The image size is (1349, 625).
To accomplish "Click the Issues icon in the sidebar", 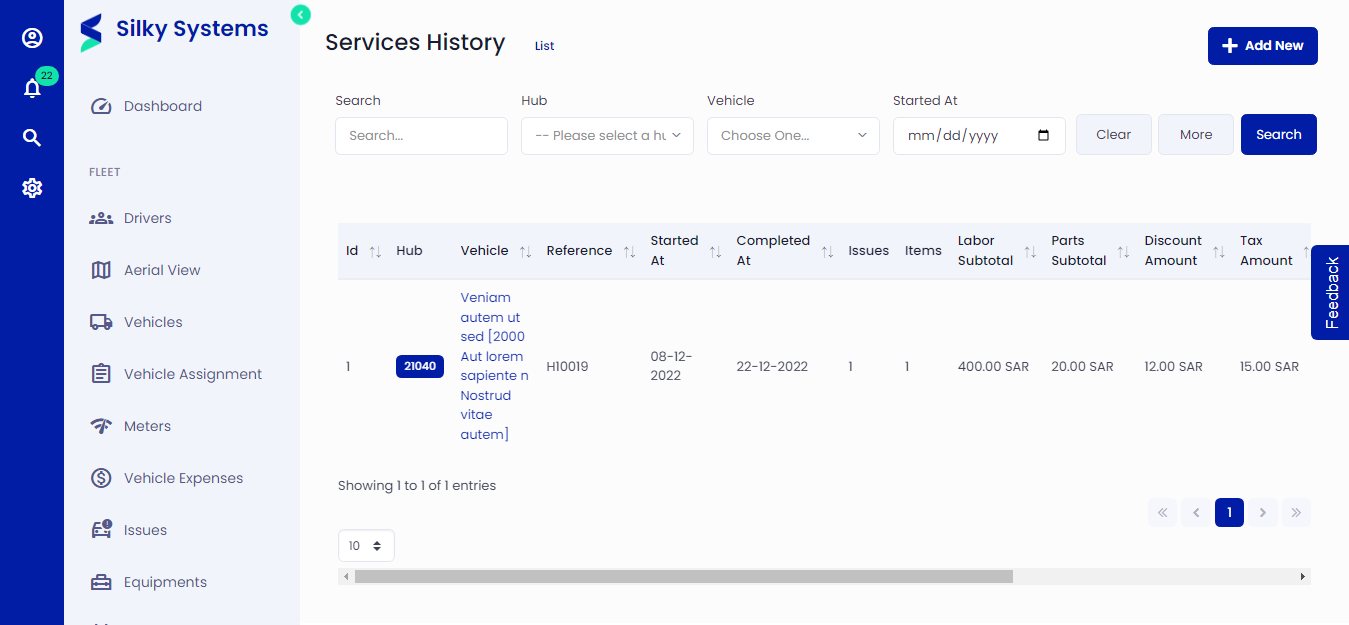I will 100,529.
